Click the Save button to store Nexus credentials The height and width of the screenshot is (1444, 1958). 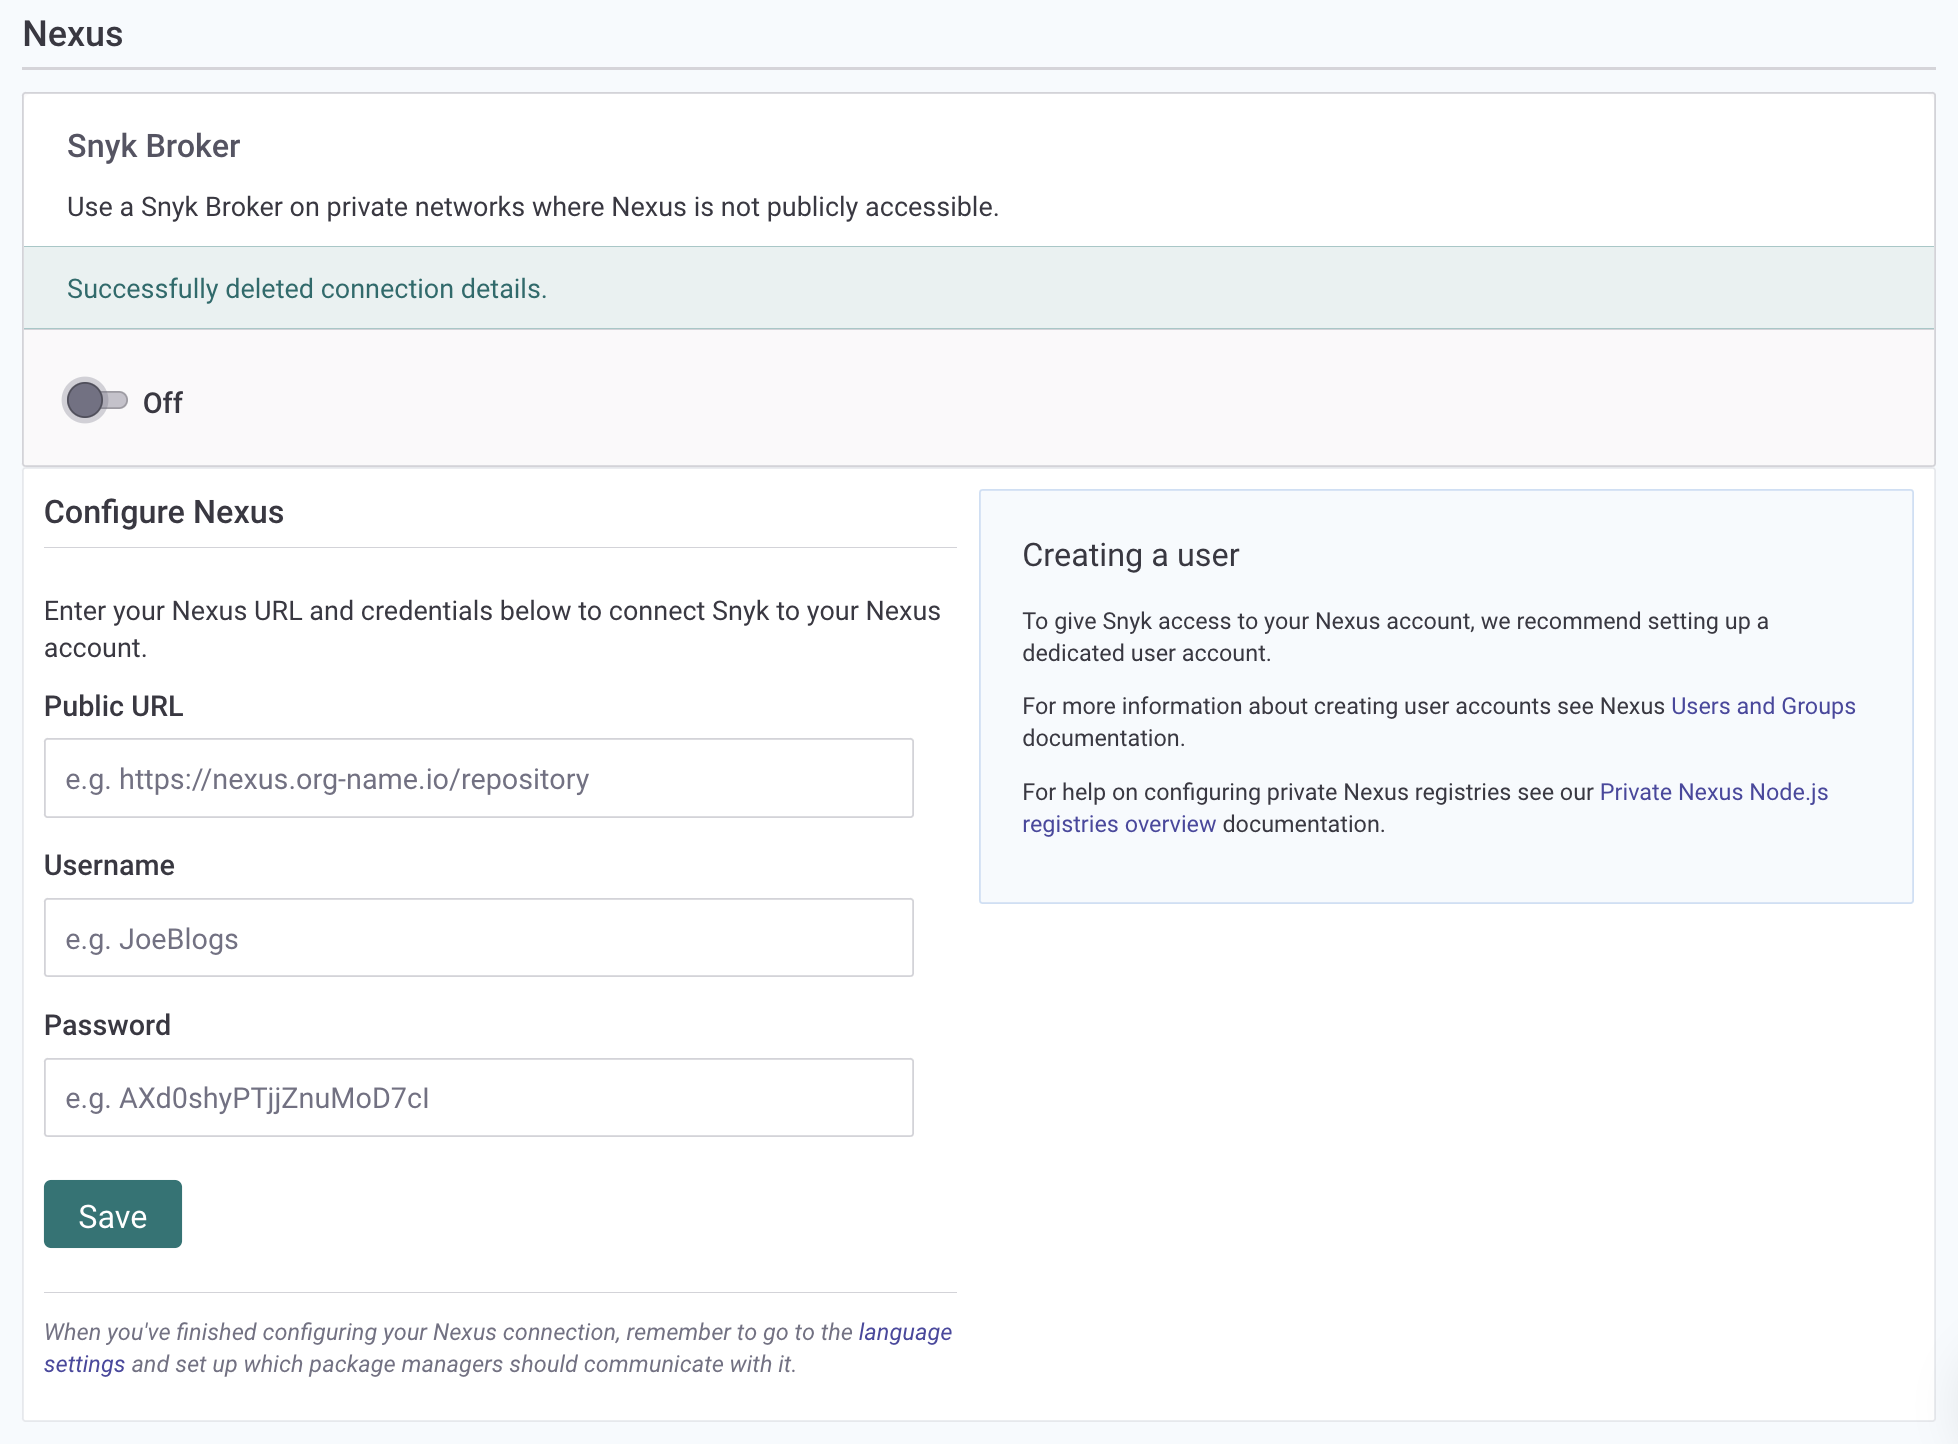point(112,1214)
